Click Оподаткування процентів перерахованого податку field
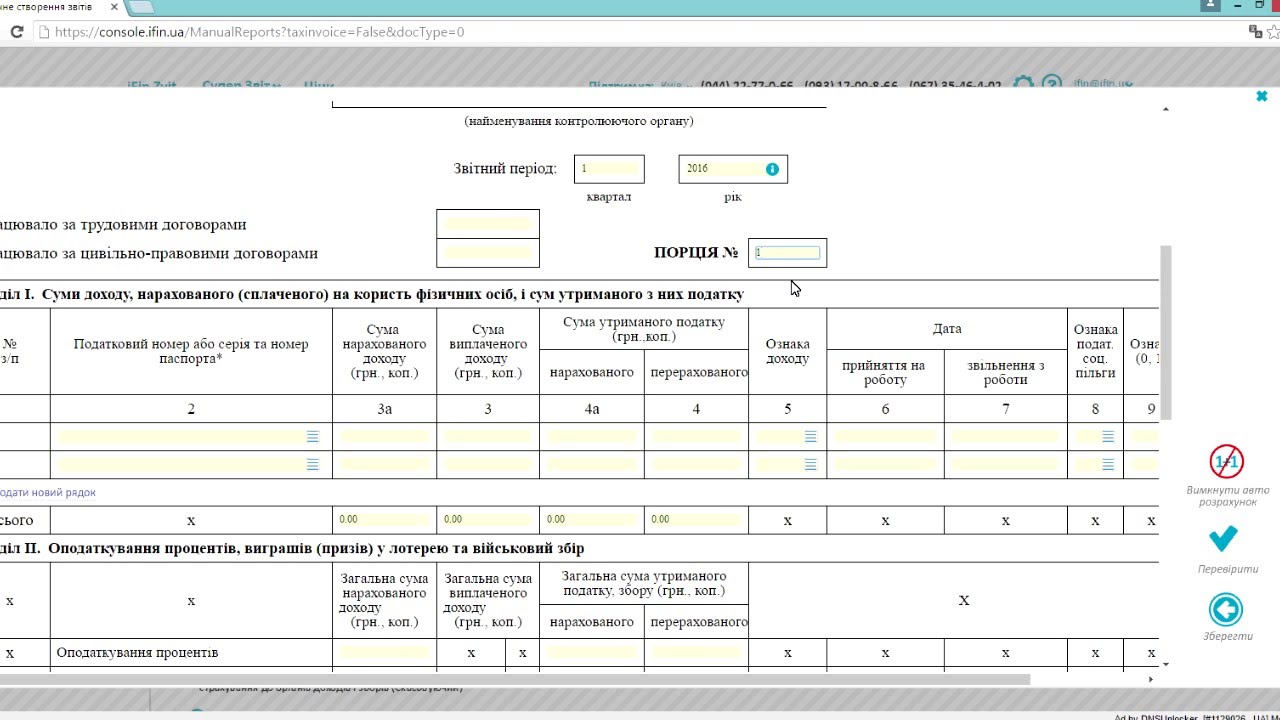Image resolution: width=1280 pixels, height=720 pixels. click(696, 652)
